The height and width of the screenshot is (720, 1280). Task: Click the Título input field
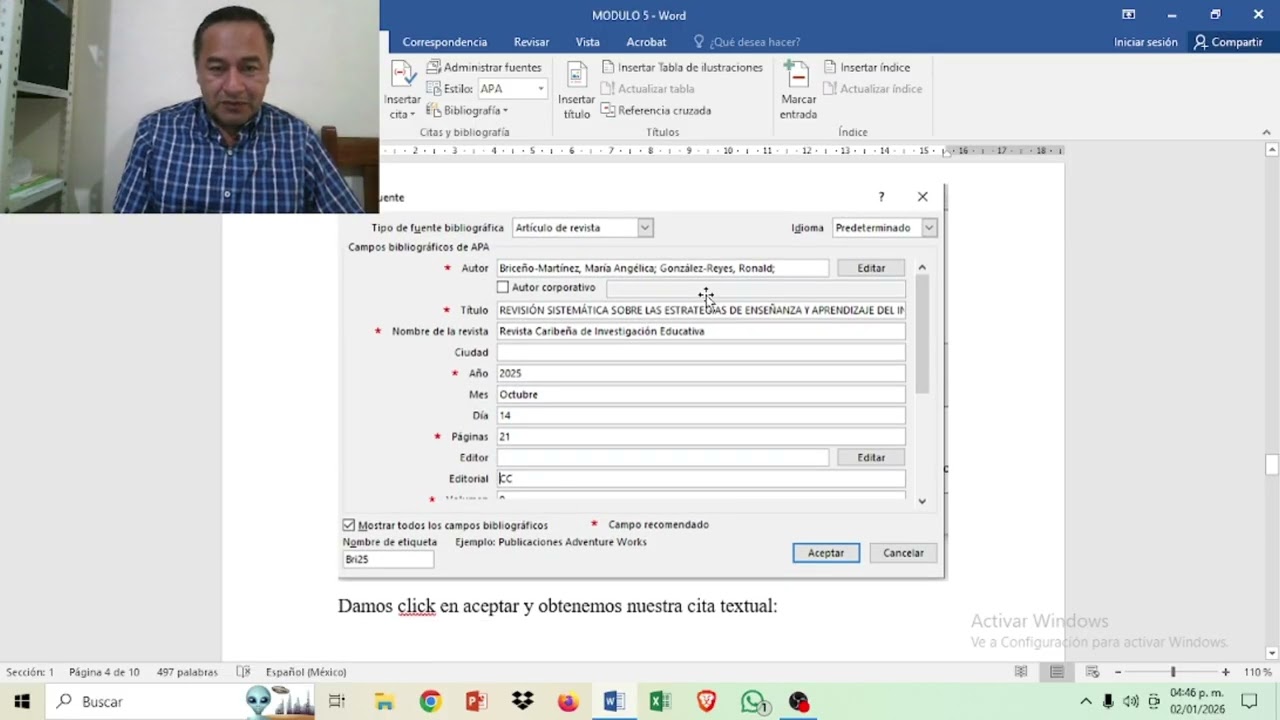click(701, 310)
